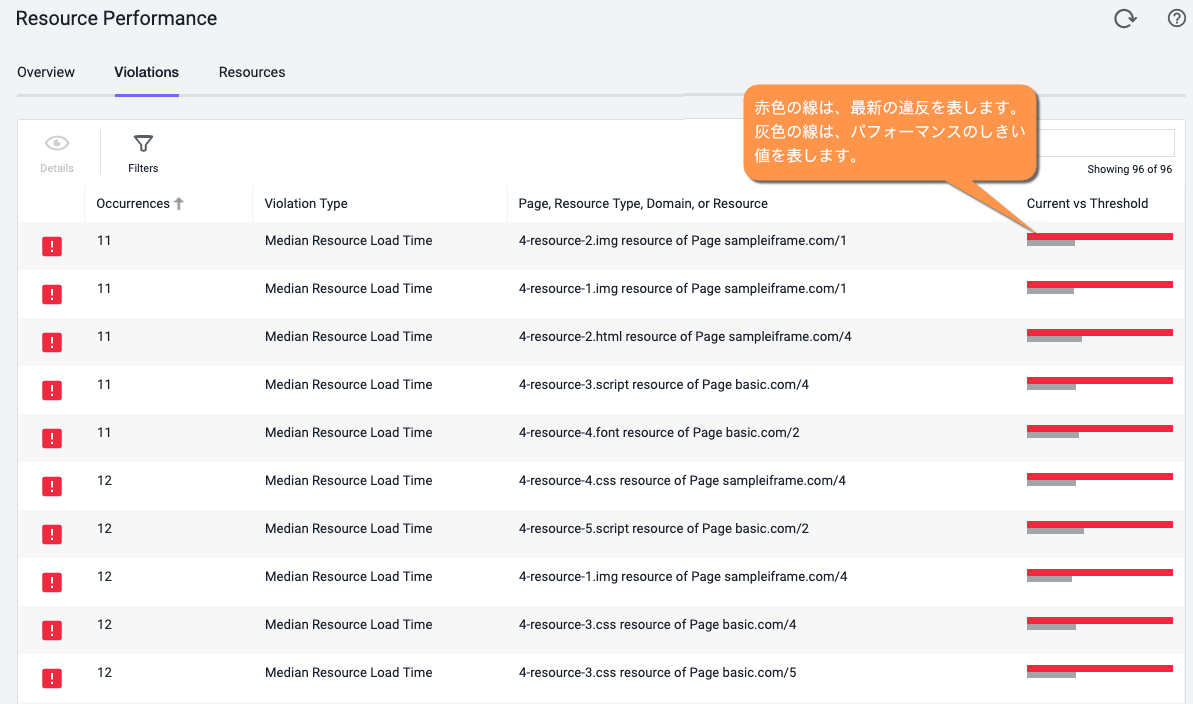1193x704 pixels.
Task: Click alert icon for 4-resource-4.css row
Action: tap(52, 486)
